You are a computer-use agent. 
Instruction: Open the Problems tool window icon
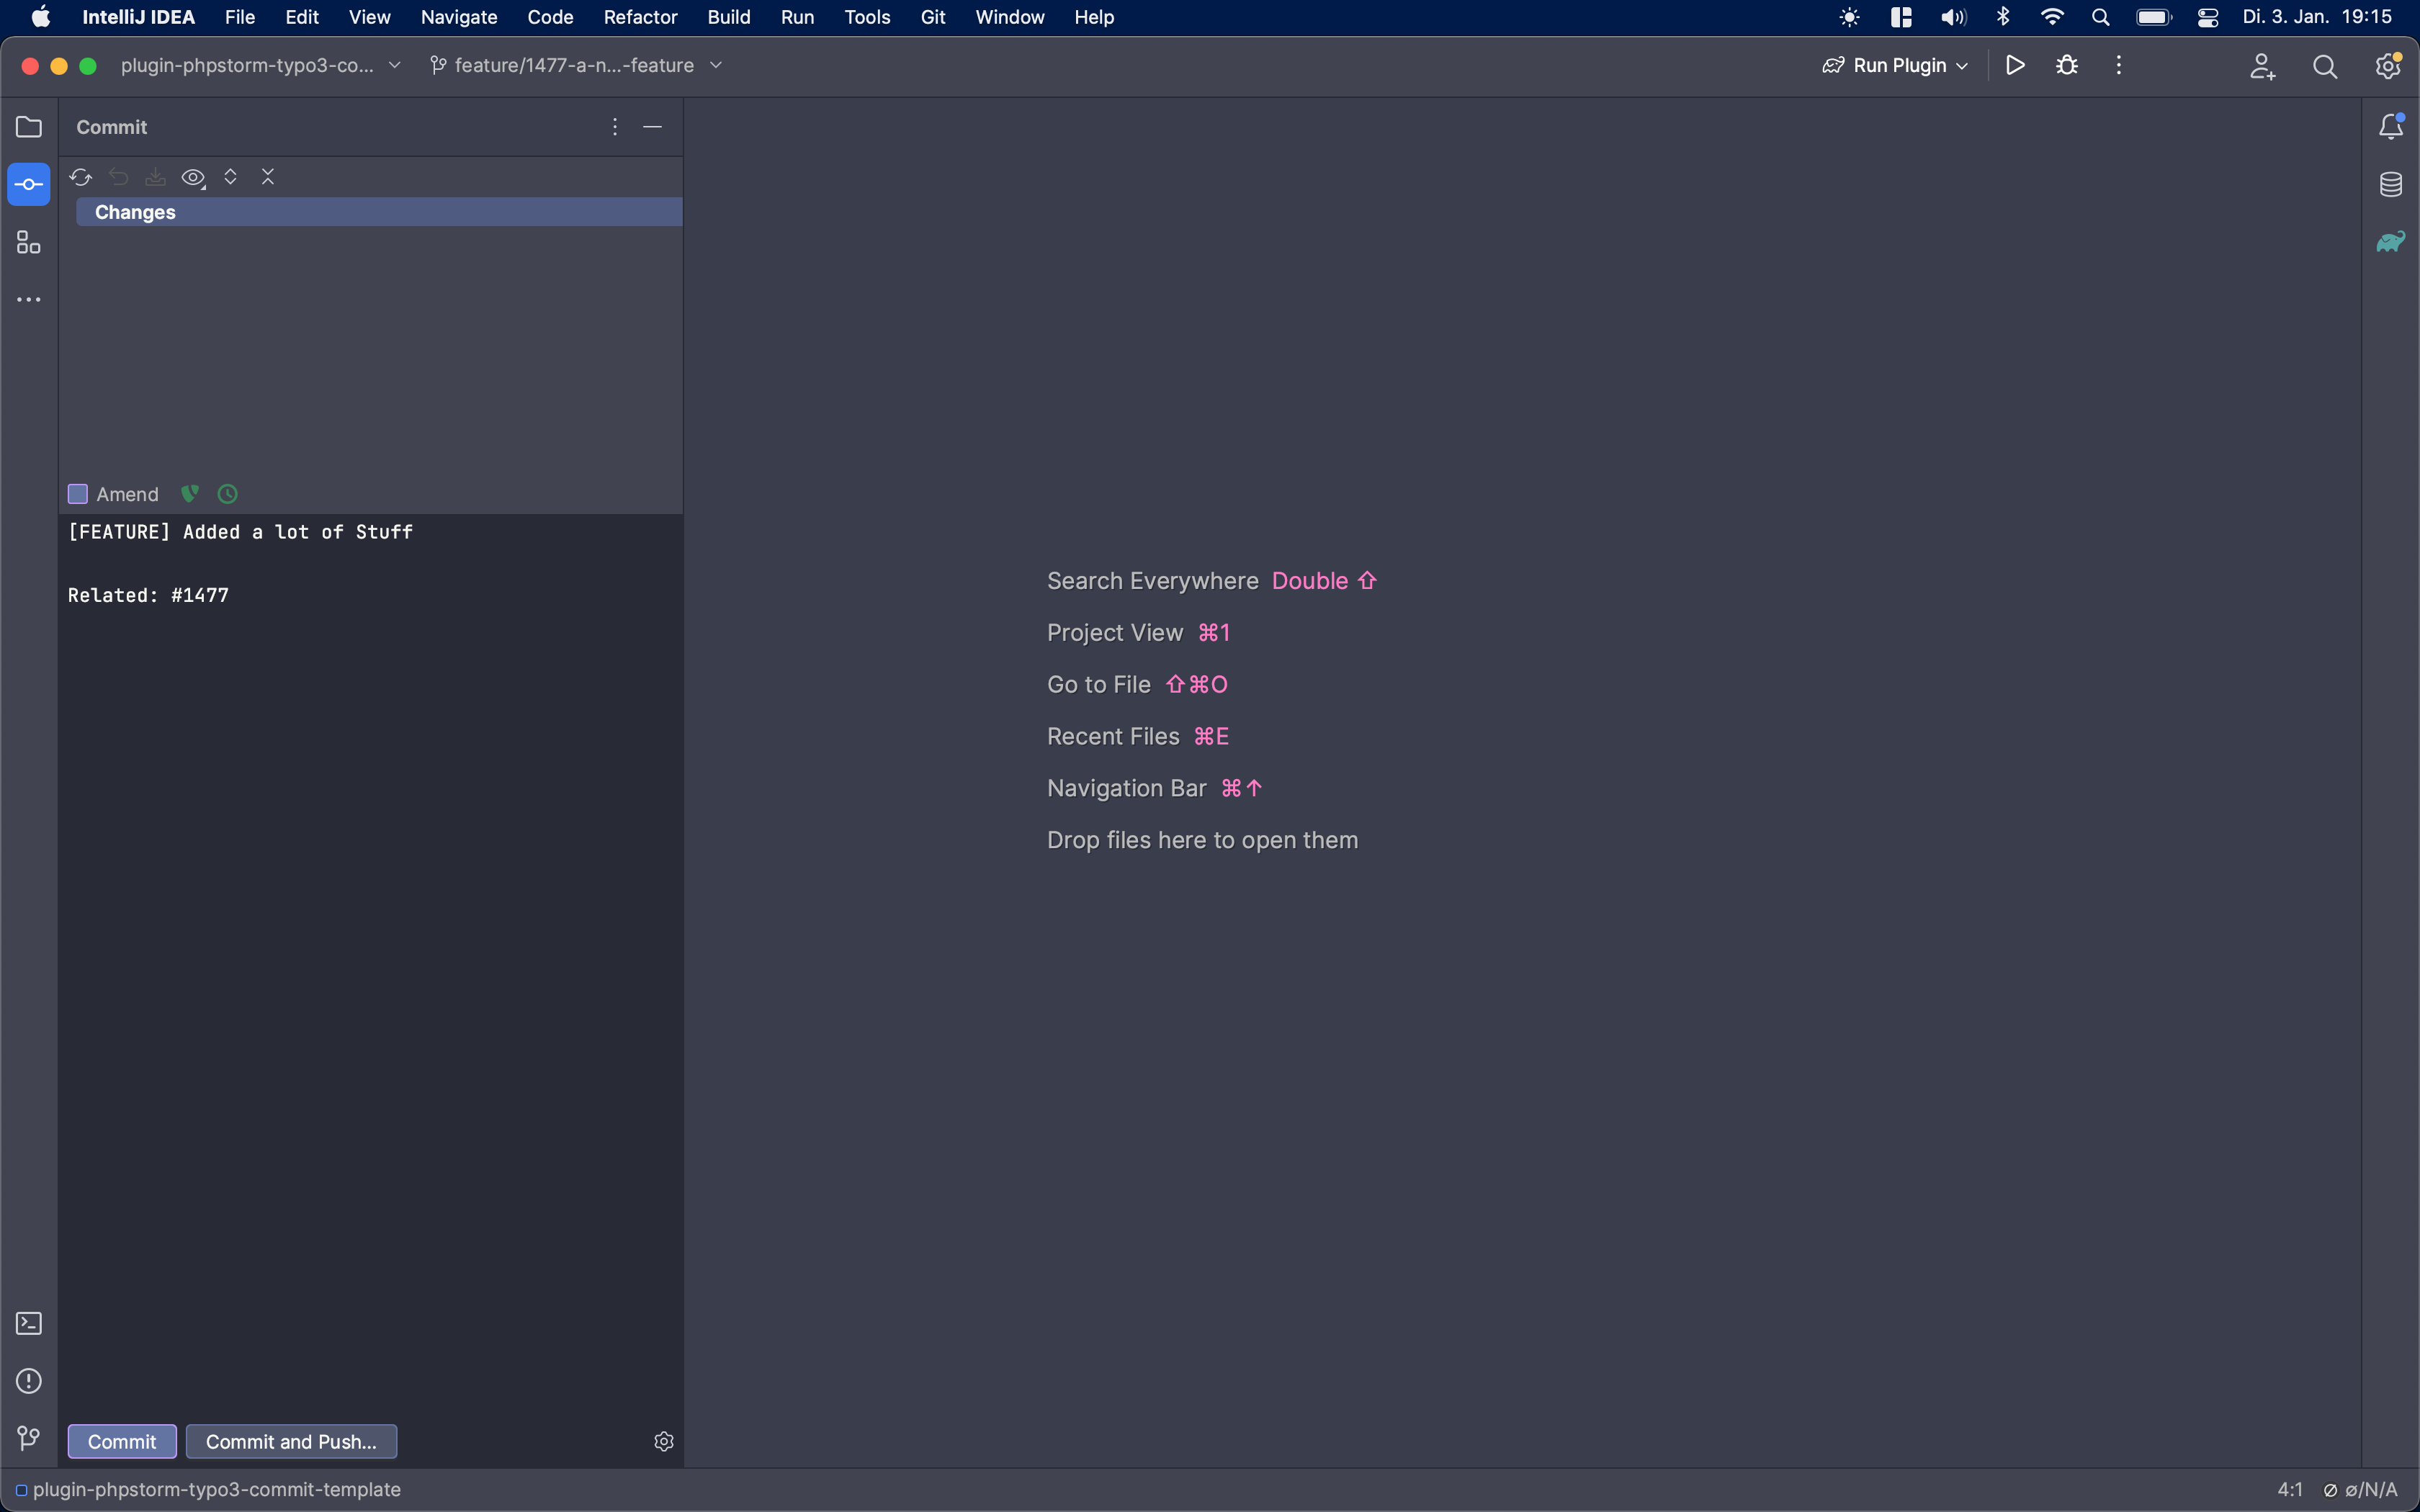pyautogui.click(x=29, y=1381)
